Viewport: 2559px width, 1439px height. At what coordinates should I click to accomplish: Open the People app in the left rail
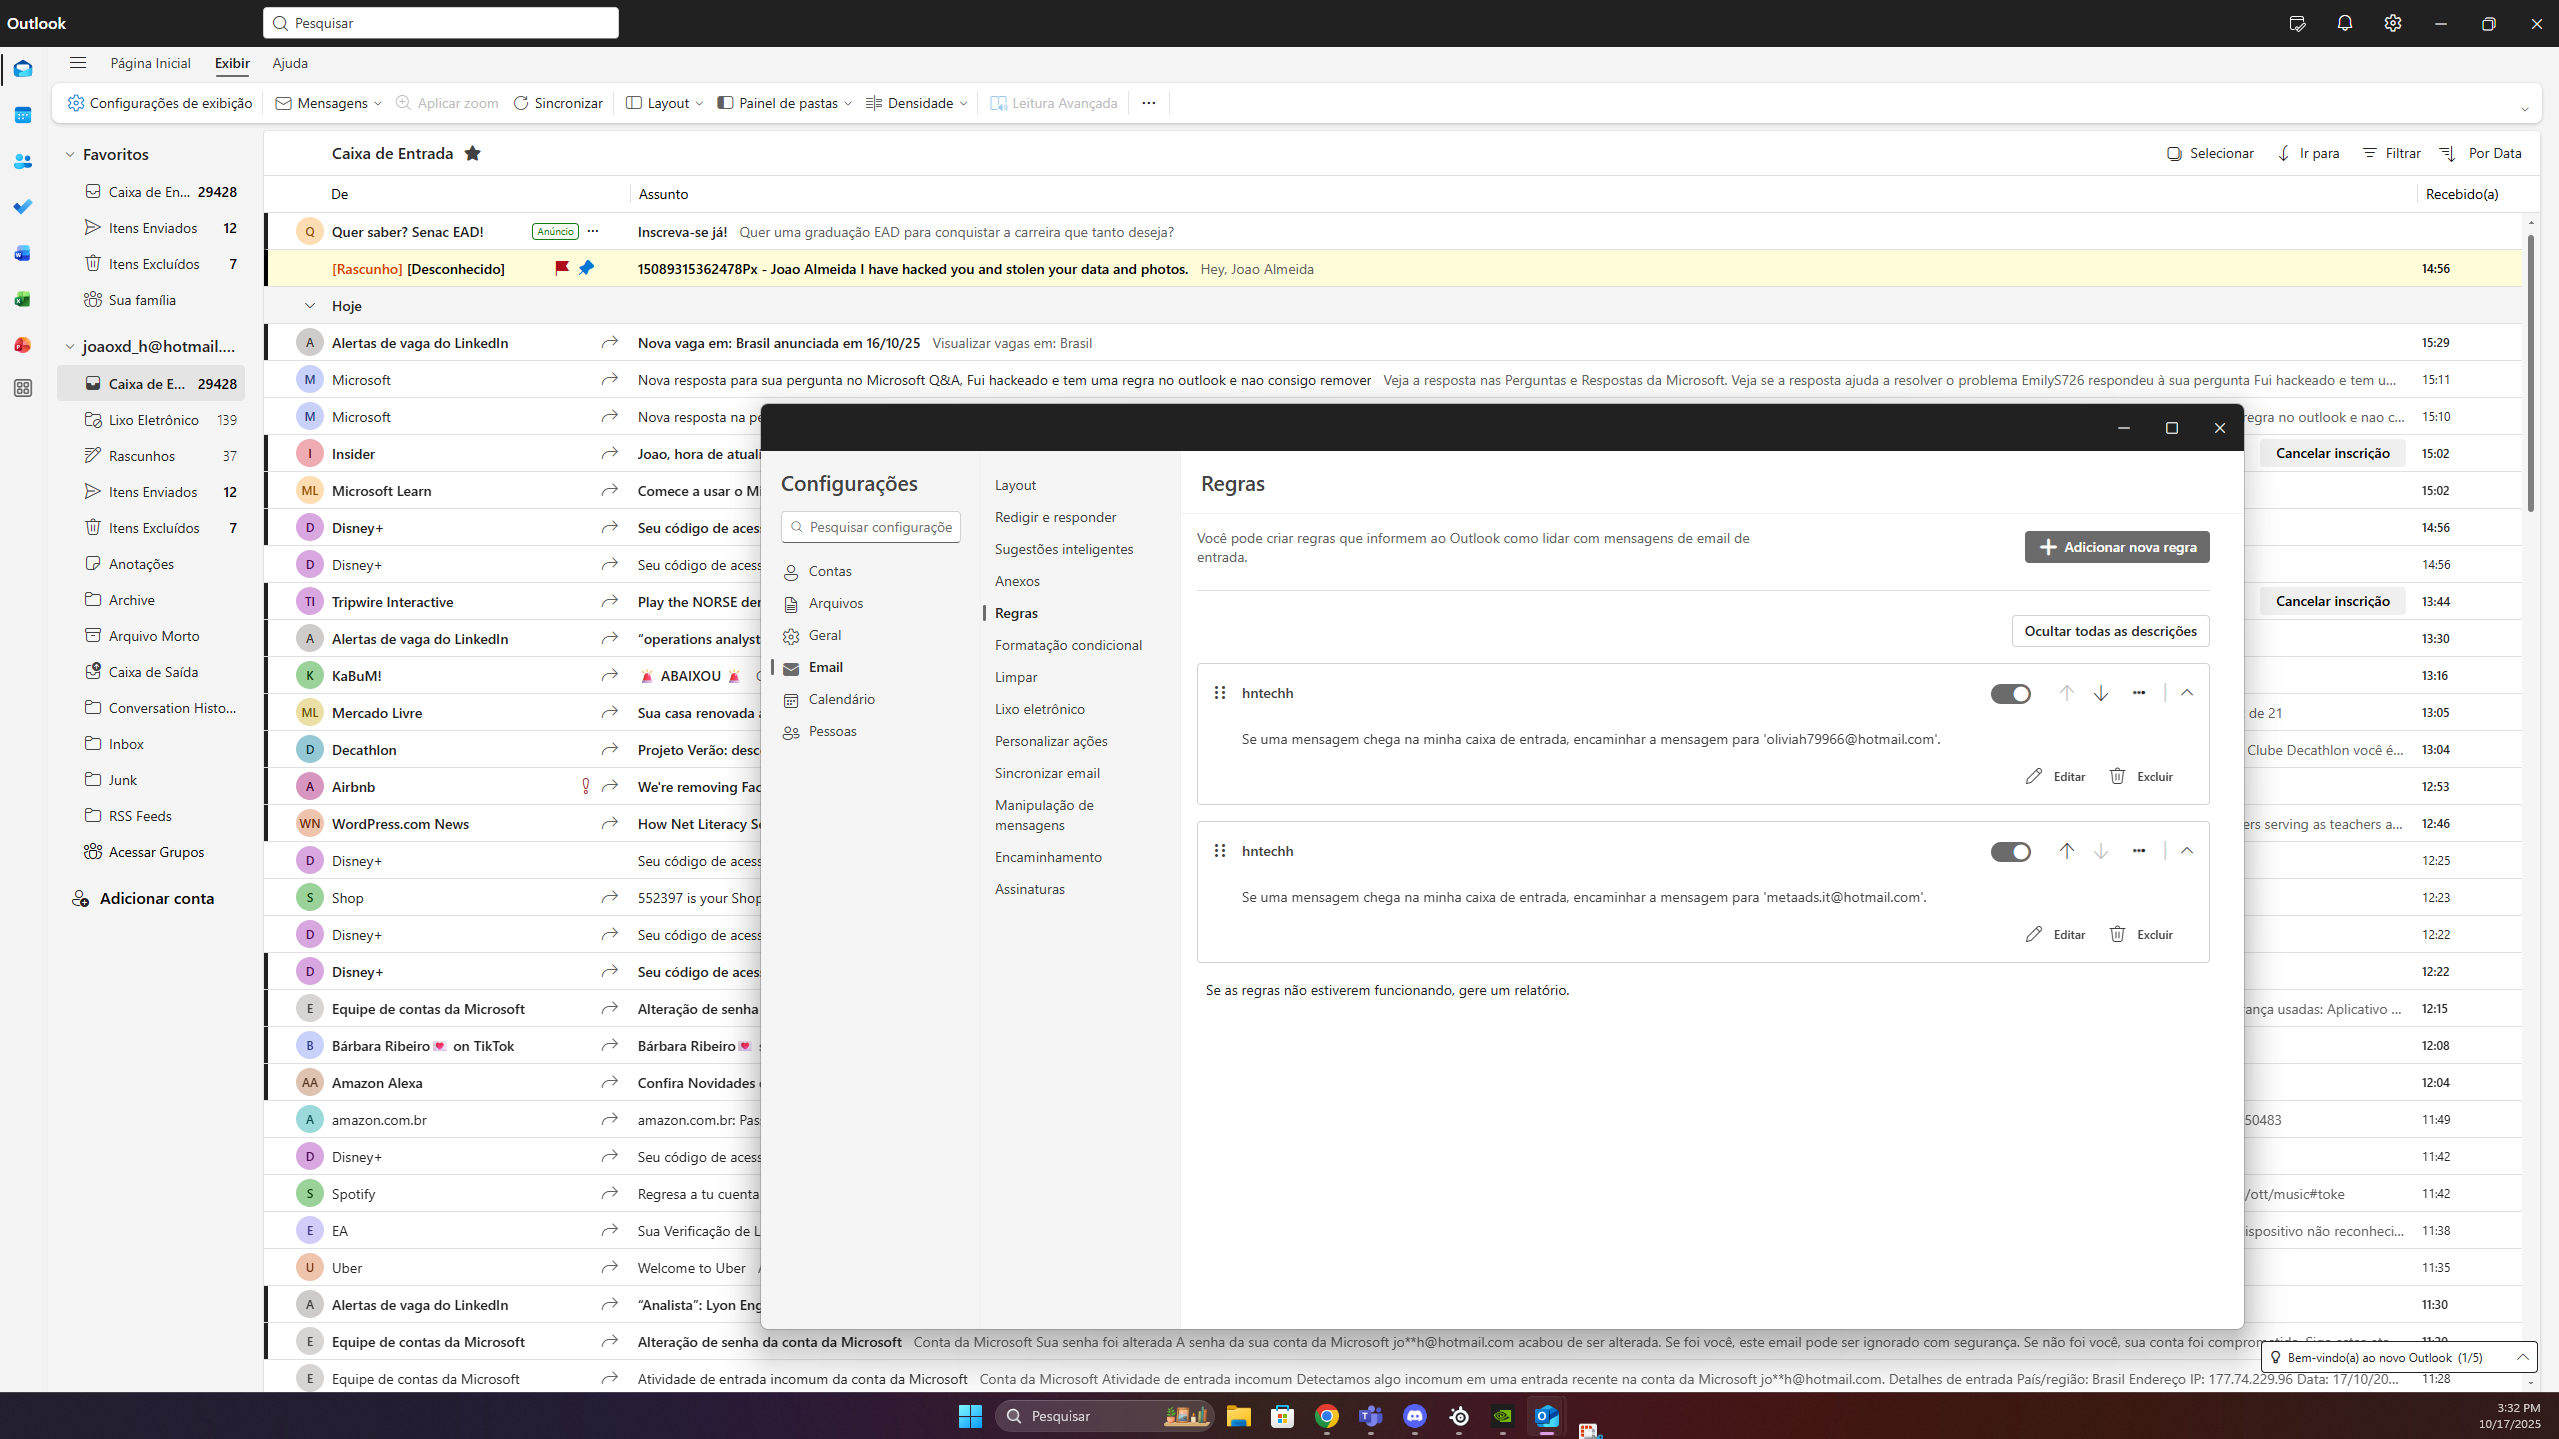22,161
